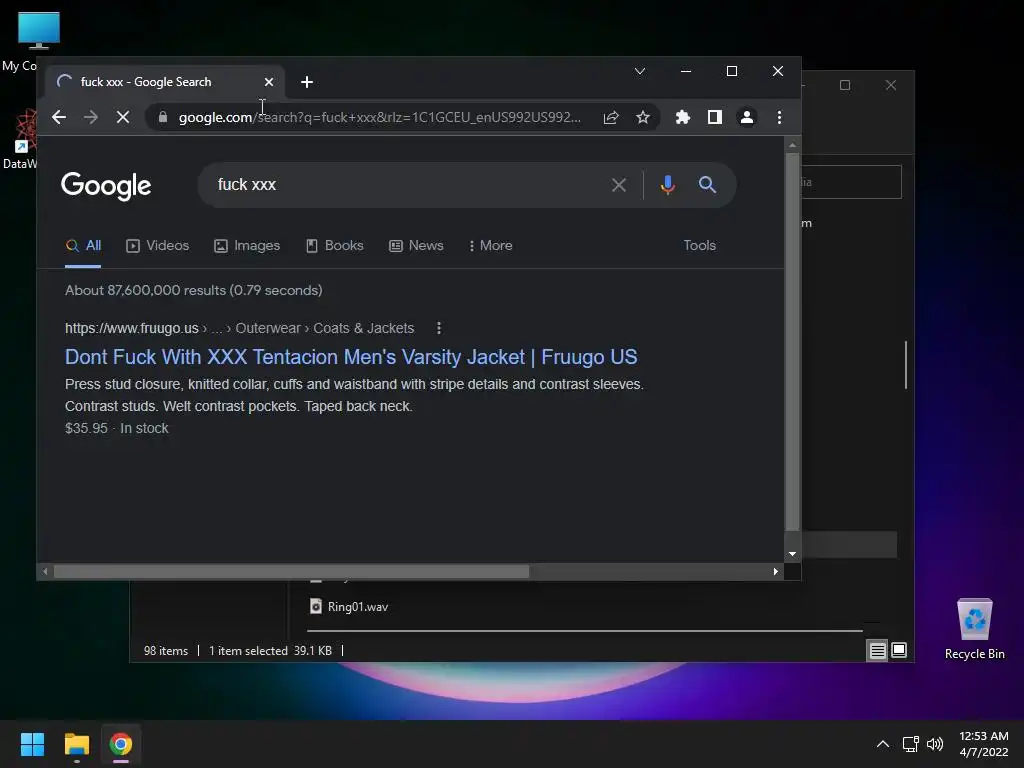Open a new Chrome tab
This screenshot has height=768, width=1024.
[x=307, y=82]
